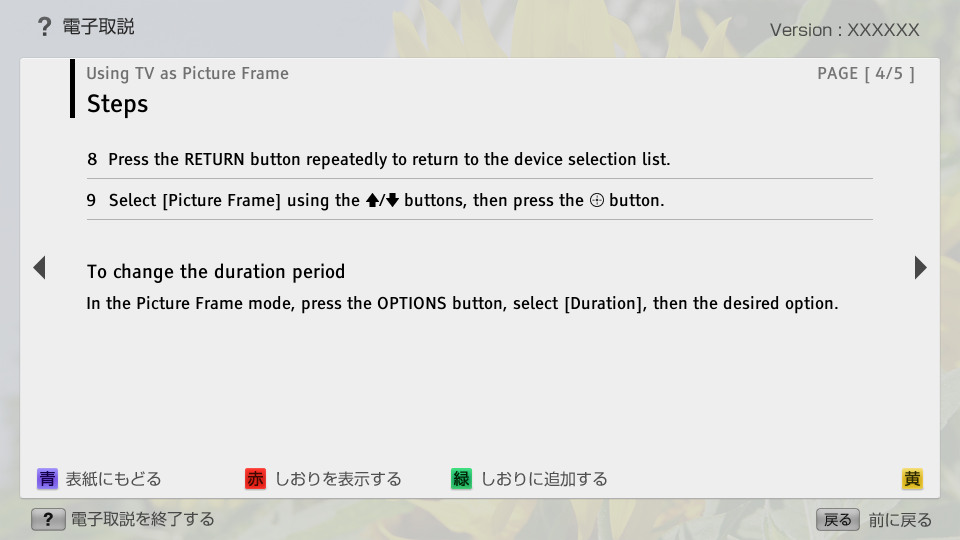Go to the previous page with left arrow
This screenshot has height=540, width=960.
click(39, 268)
